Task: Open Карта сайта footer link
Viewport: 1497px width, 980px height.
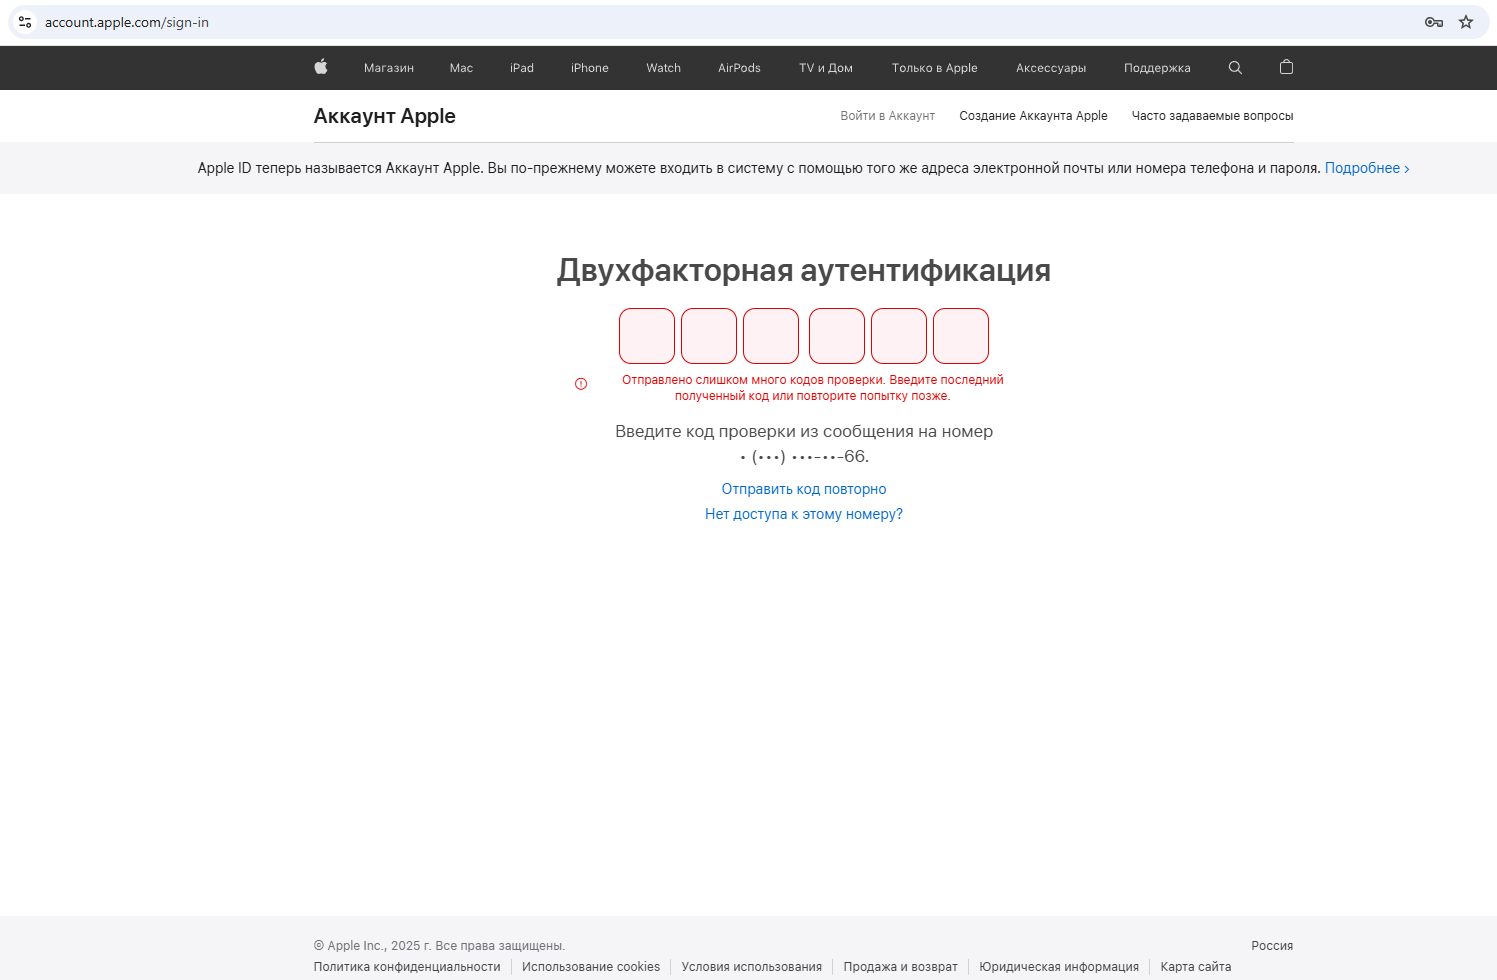Action: coord(1196,967)
